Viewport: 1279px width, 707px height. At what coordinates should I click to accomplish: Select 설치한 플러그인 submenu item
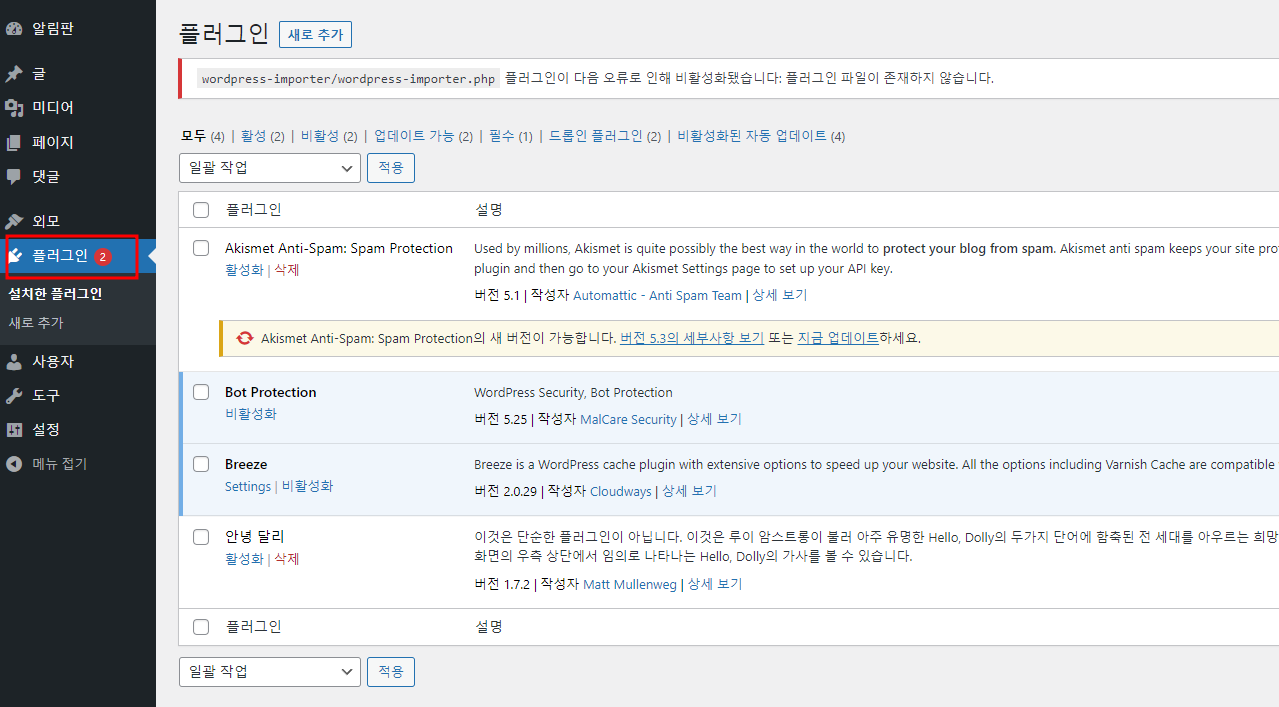click(x=55, y=294)
